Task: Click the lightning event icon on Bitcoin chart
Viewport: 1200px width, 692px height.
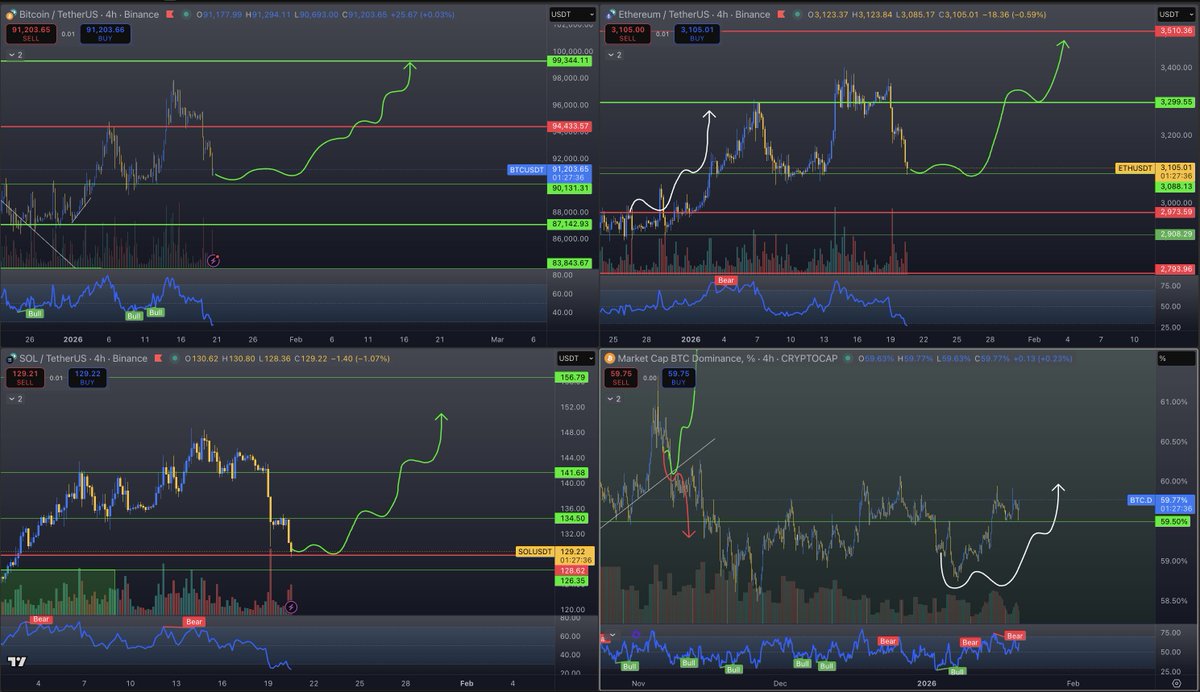Action: point(213,260)
